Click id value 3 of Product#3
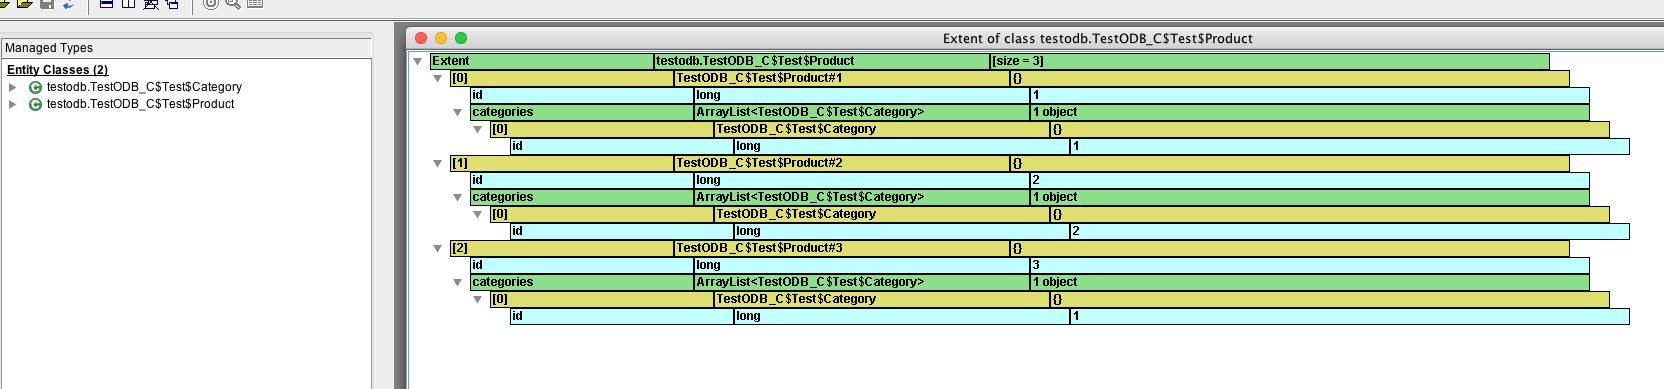This screenshot has width=1664, height=389. (1309, 265)
